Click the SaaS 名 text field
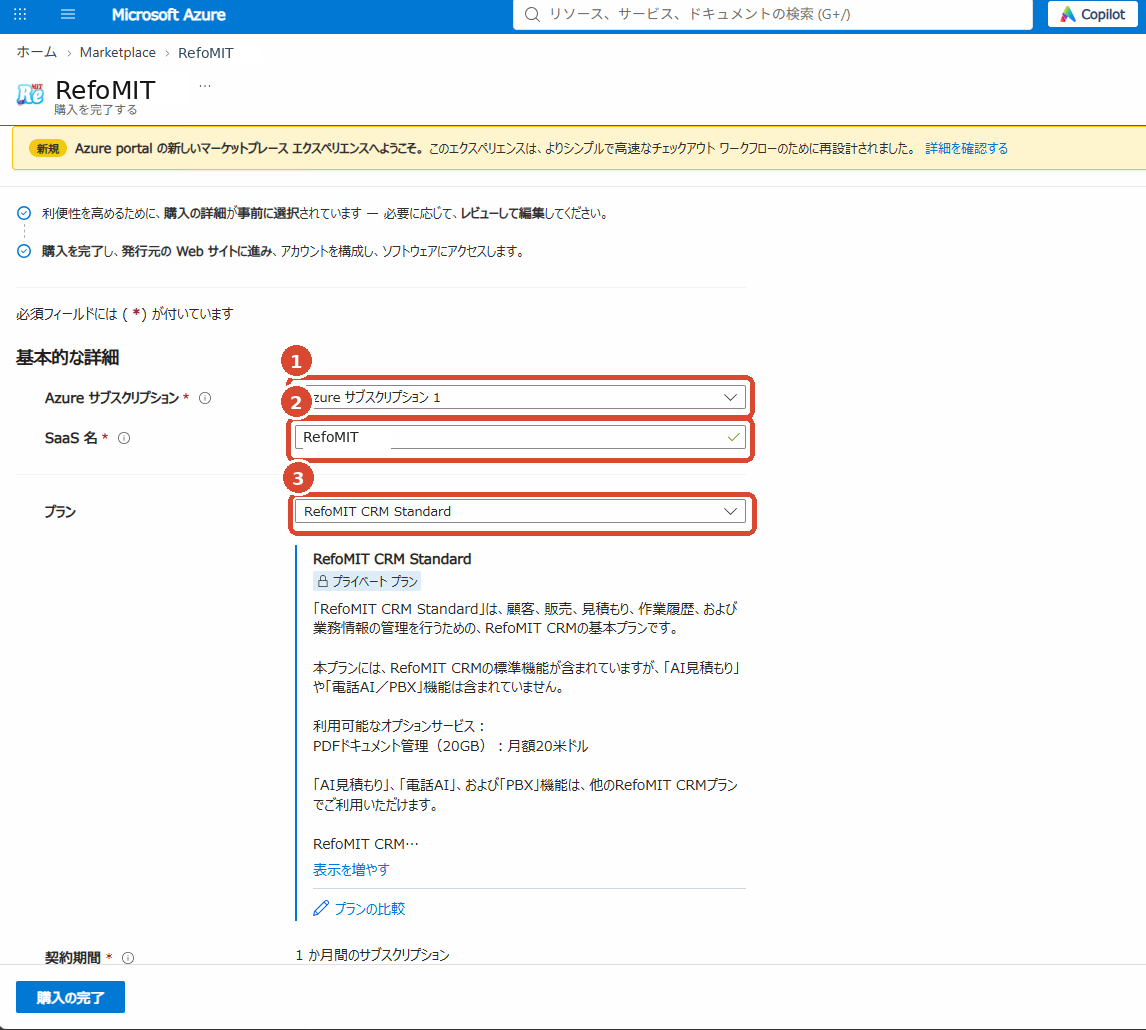Screen dimensions: 1146x1030 [520, 437]
